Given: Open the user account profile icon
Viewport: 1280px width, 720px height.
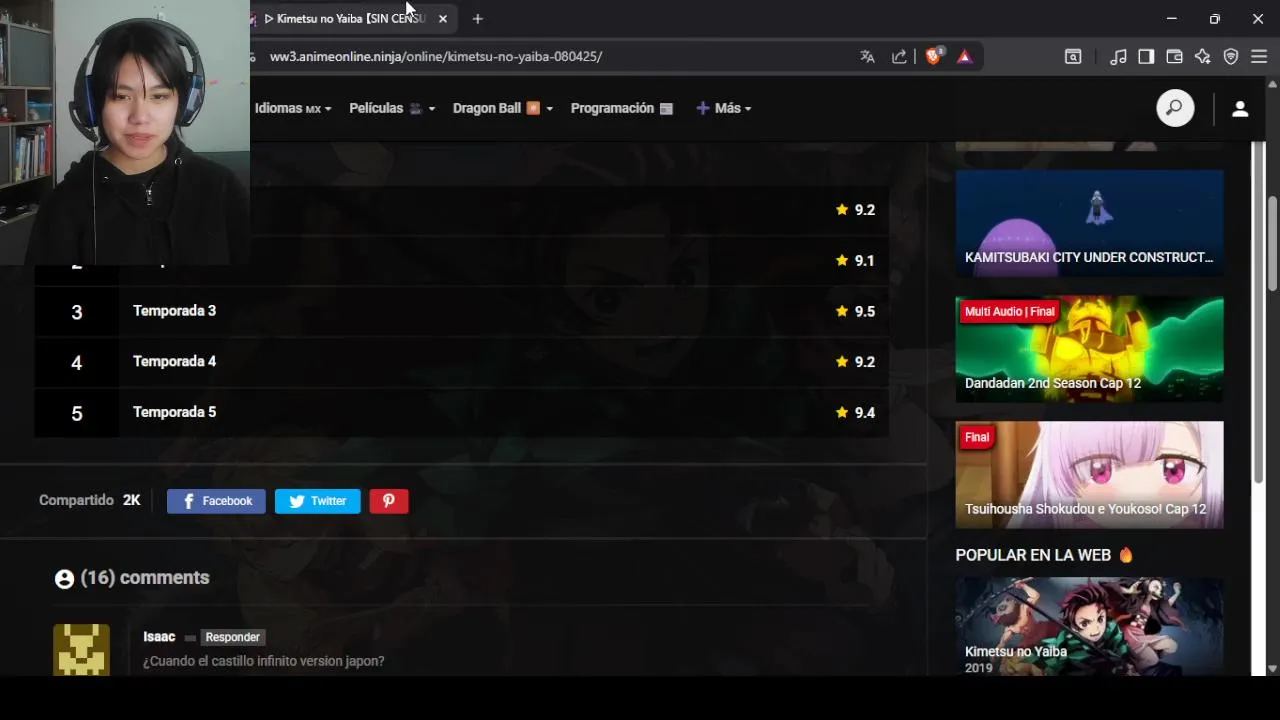Looking at the screenshot, I should click(1240, 109).
